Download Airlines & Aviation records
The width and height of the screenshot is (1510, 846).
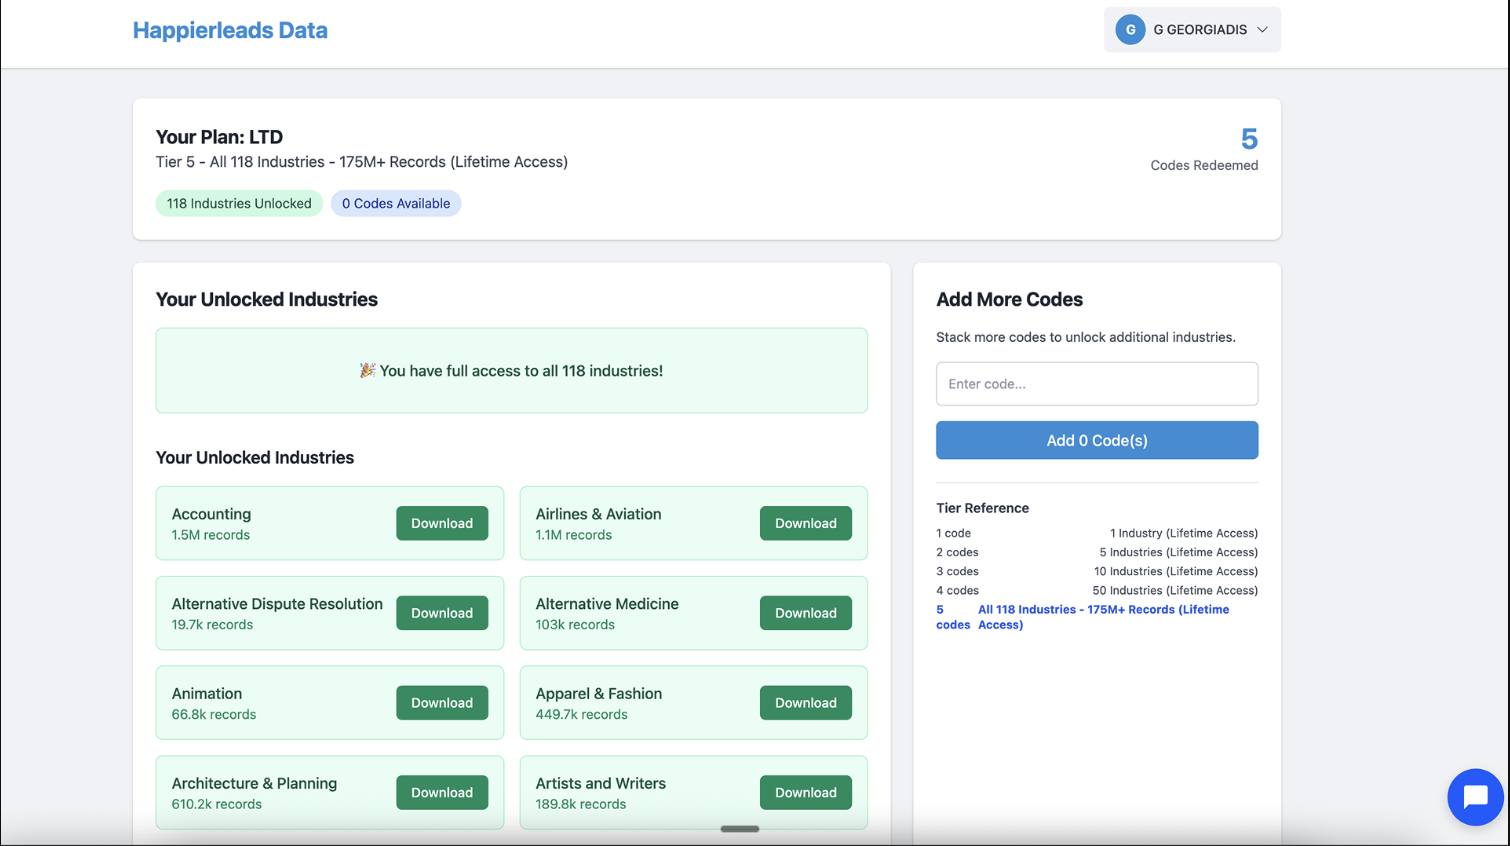[x=806, y=523]
